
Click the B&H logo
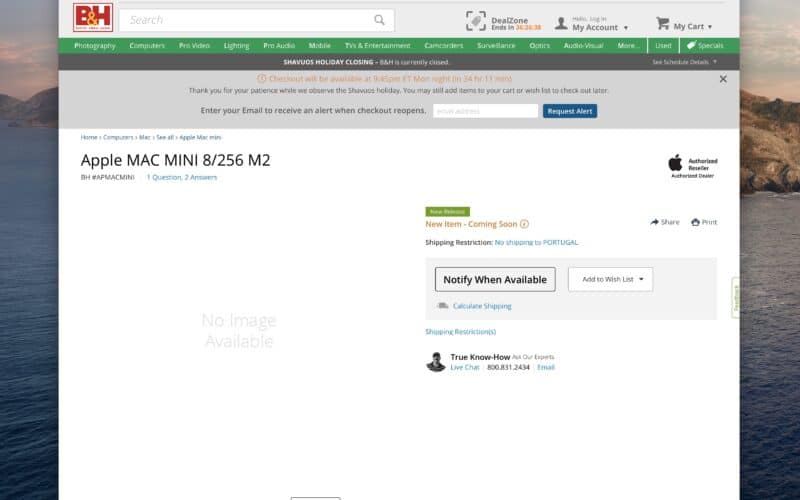pos(93,18)
